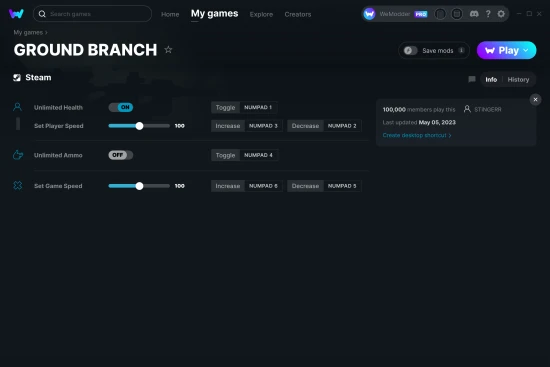Viewport: 550px width, 367px height.
Task: Click the Unlimited Health label
Action: coord(58,107)
